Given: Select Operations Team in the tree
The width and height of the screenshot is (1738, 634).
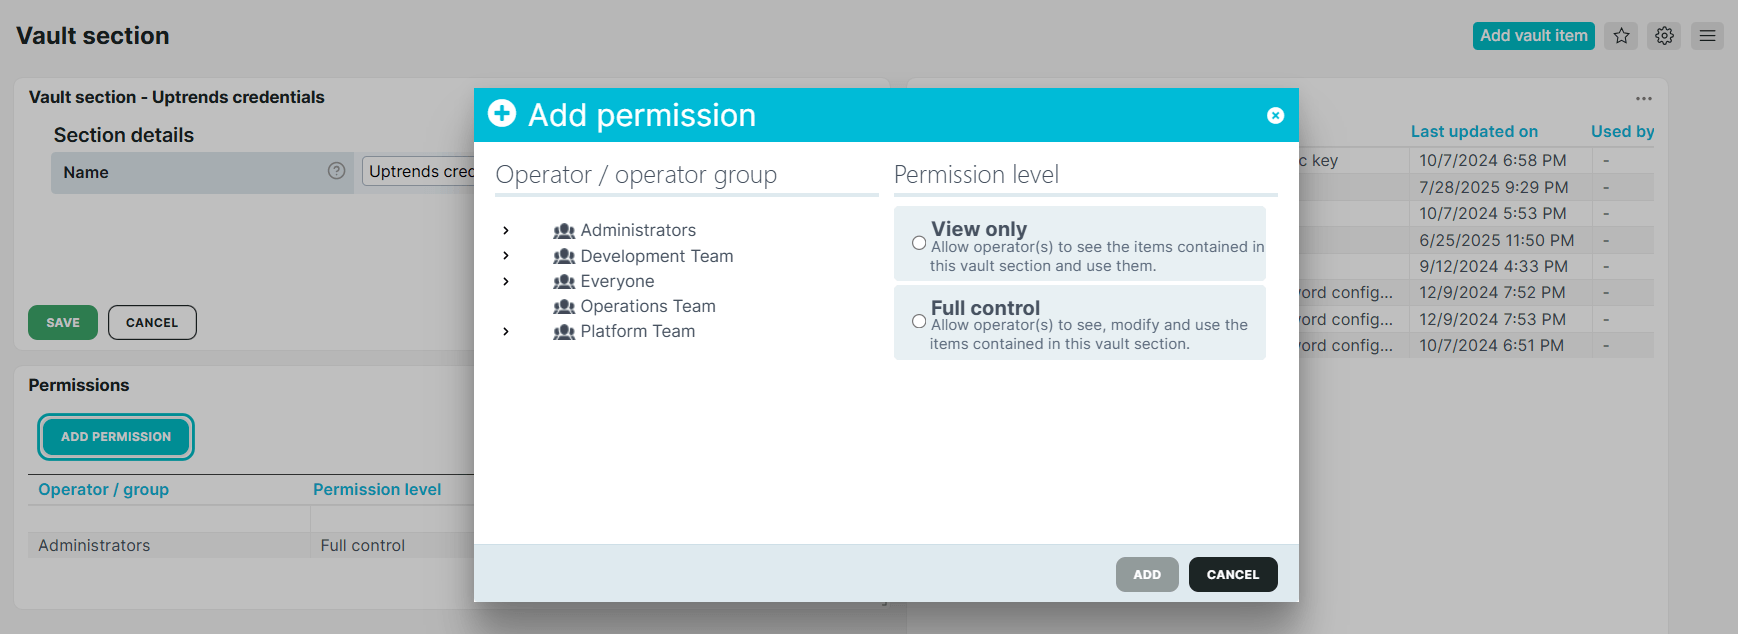Looking at the screenshot, I should (x=648, y=307).
